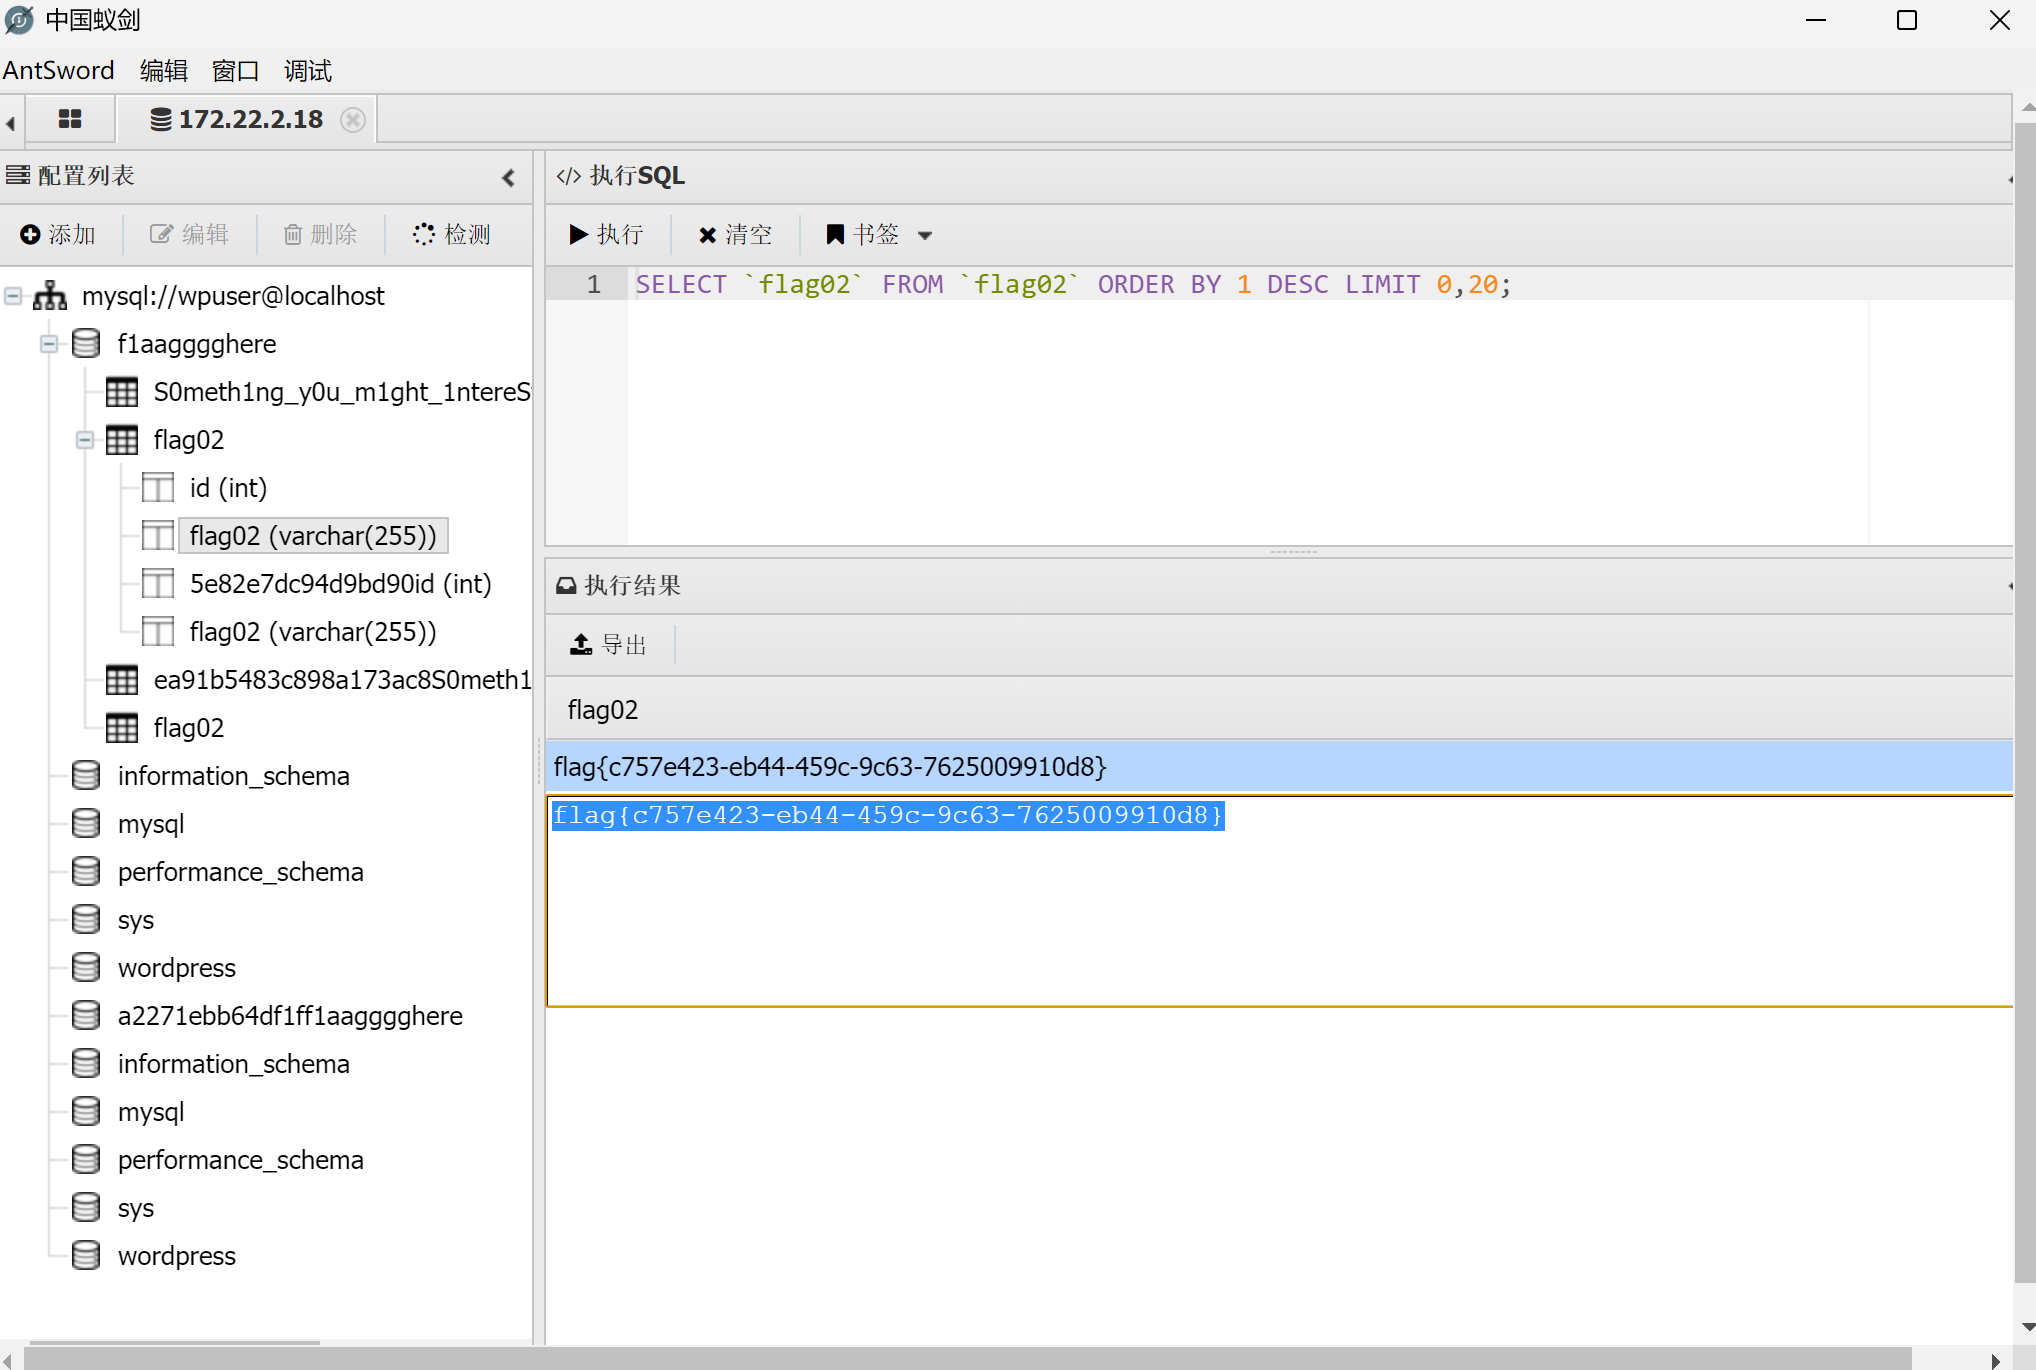Click the bottom horizontal scrollbar
Screen dimensions: 2036x1370
click(968, 1360)
